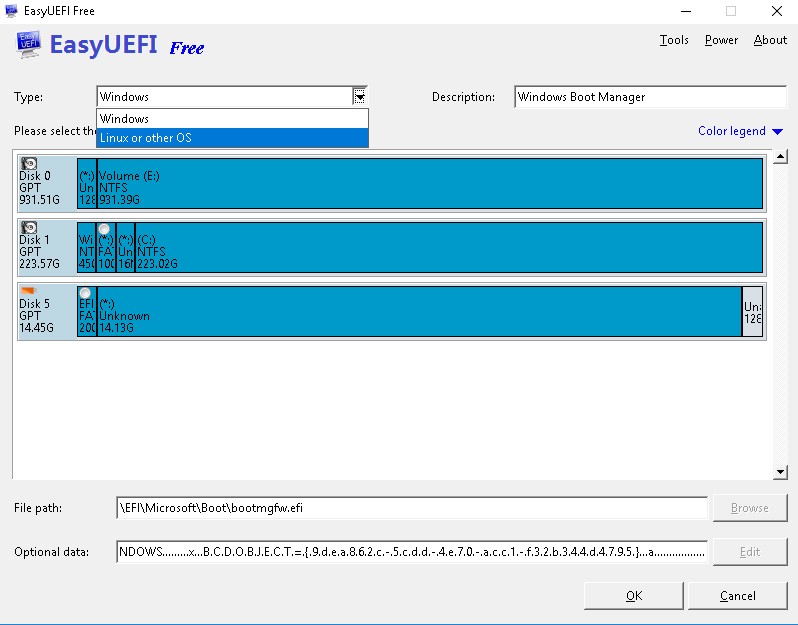The width and height of the screenshot is (798, 625).
Task: Click the Color legend link
Action: 731,131
